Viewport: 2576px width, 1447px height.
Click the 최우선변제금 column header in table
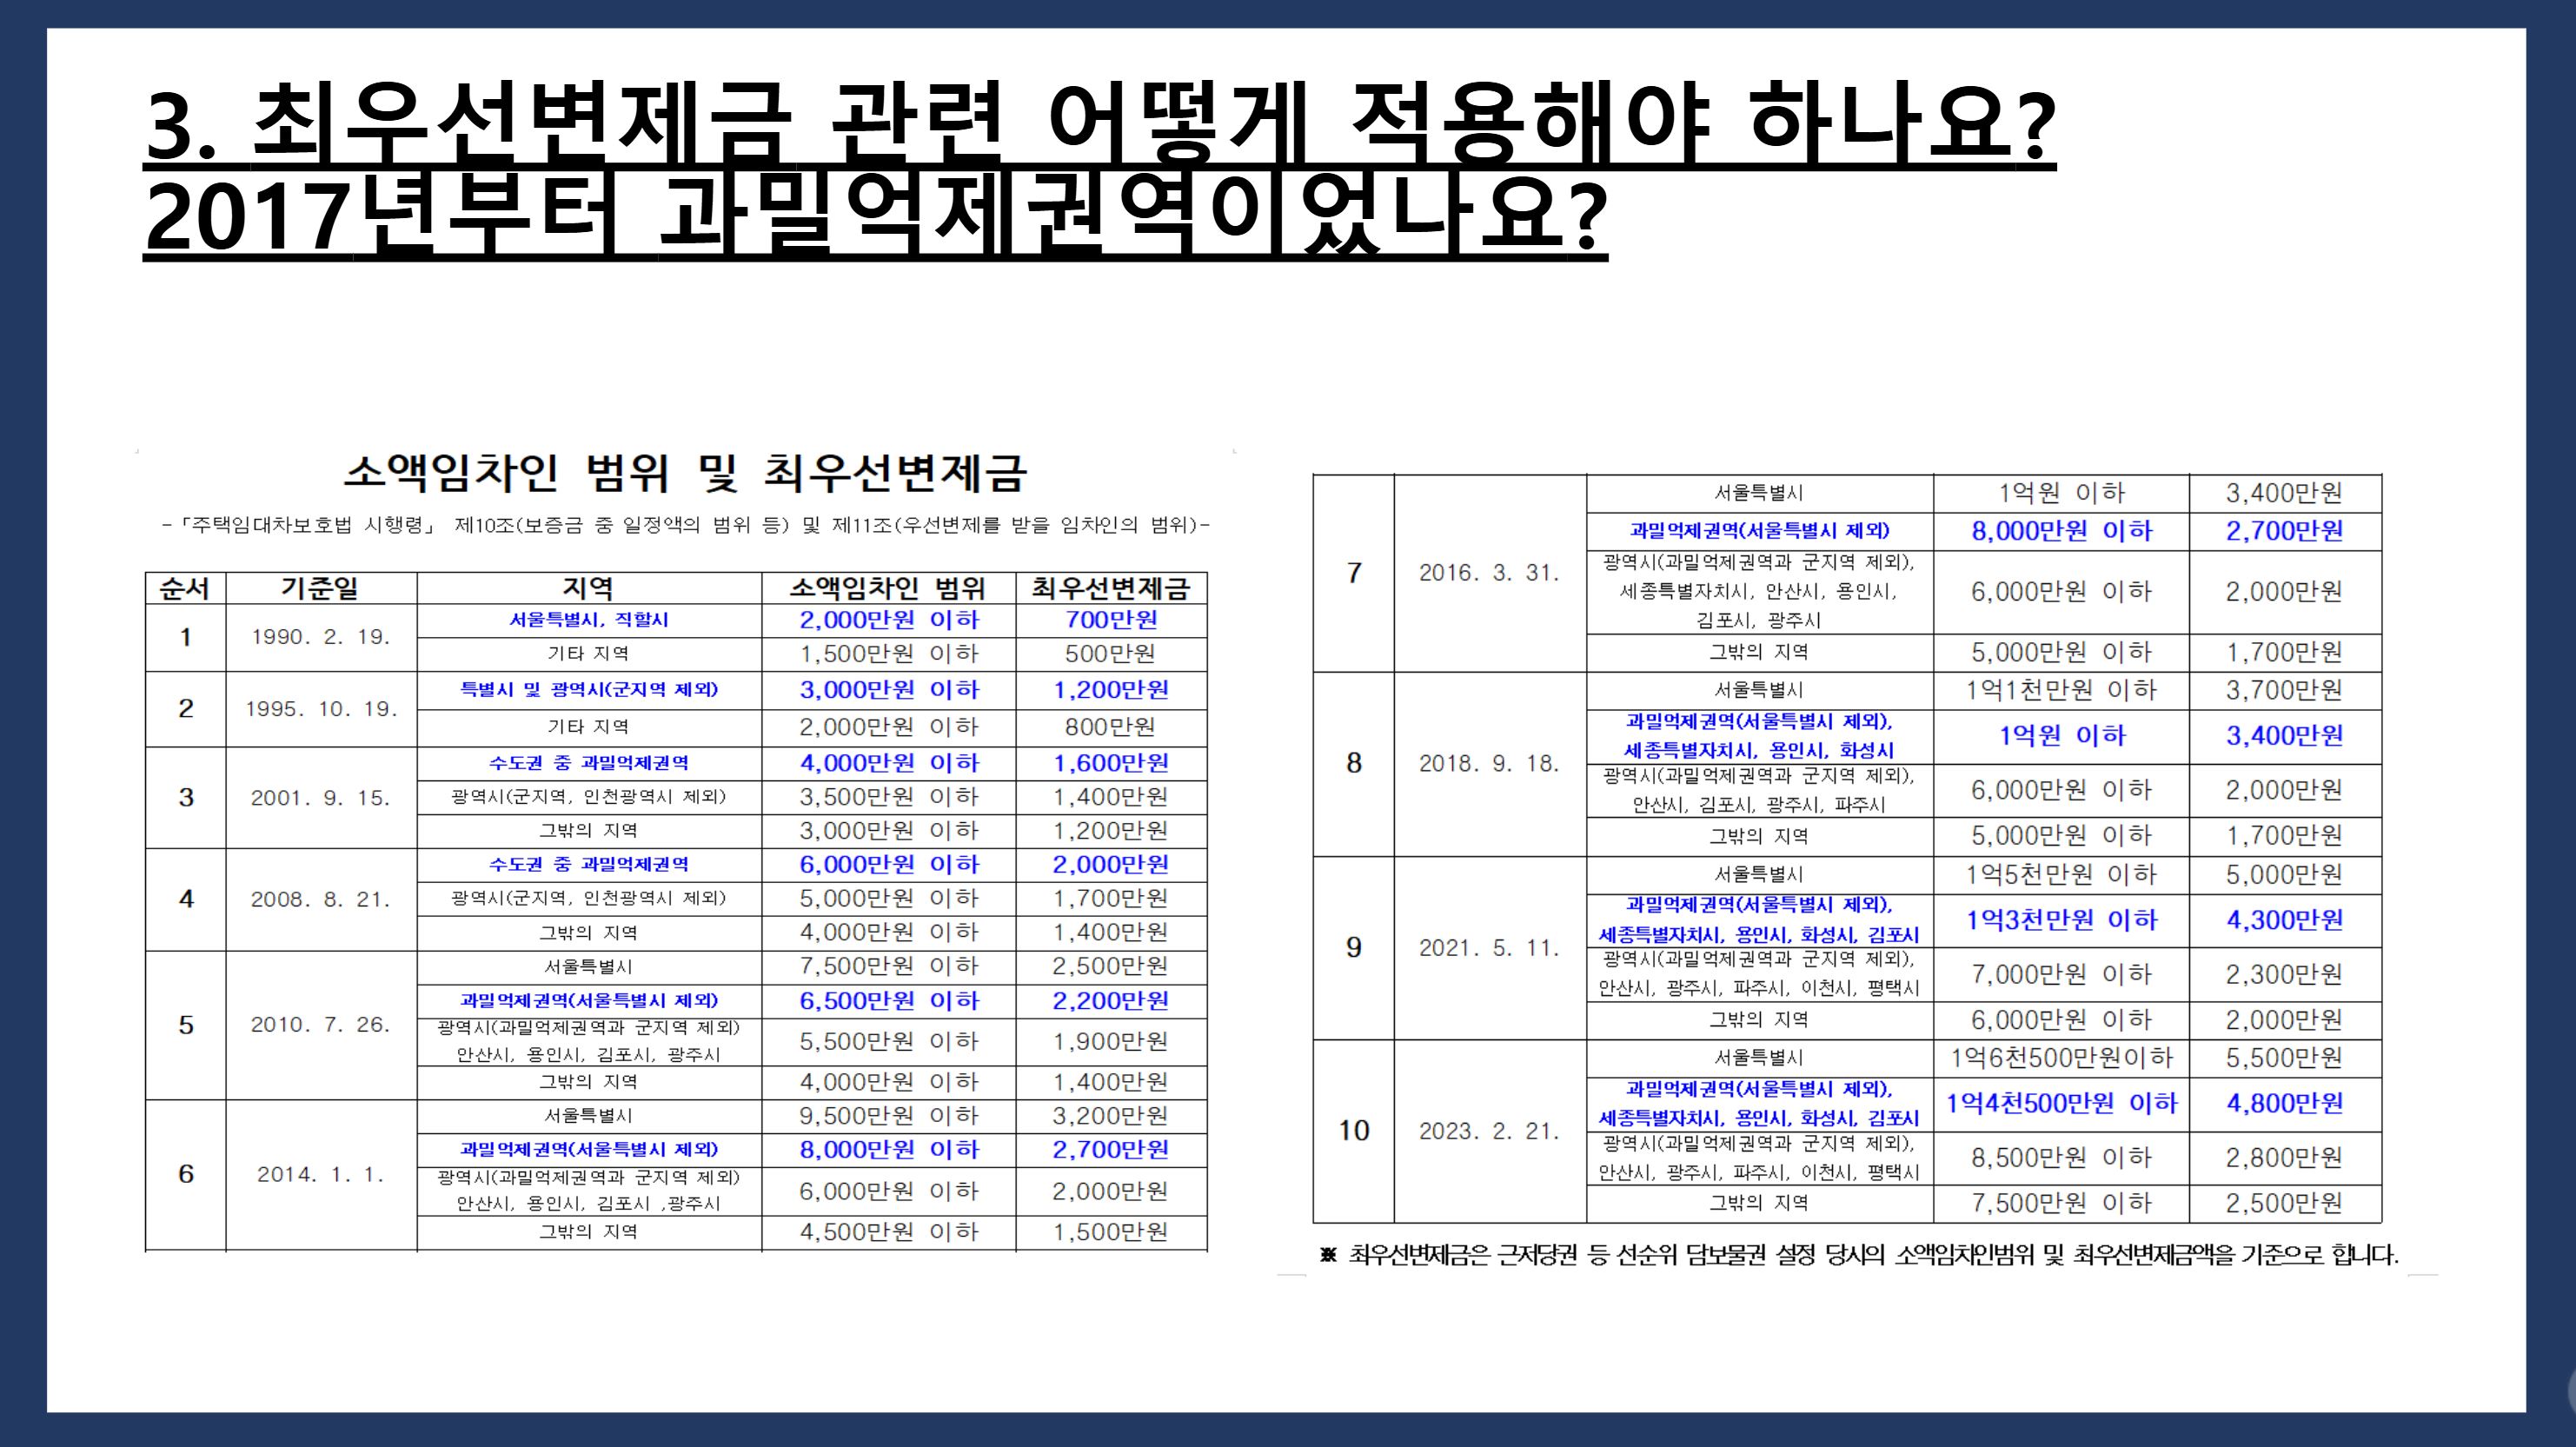point(1111,588)
